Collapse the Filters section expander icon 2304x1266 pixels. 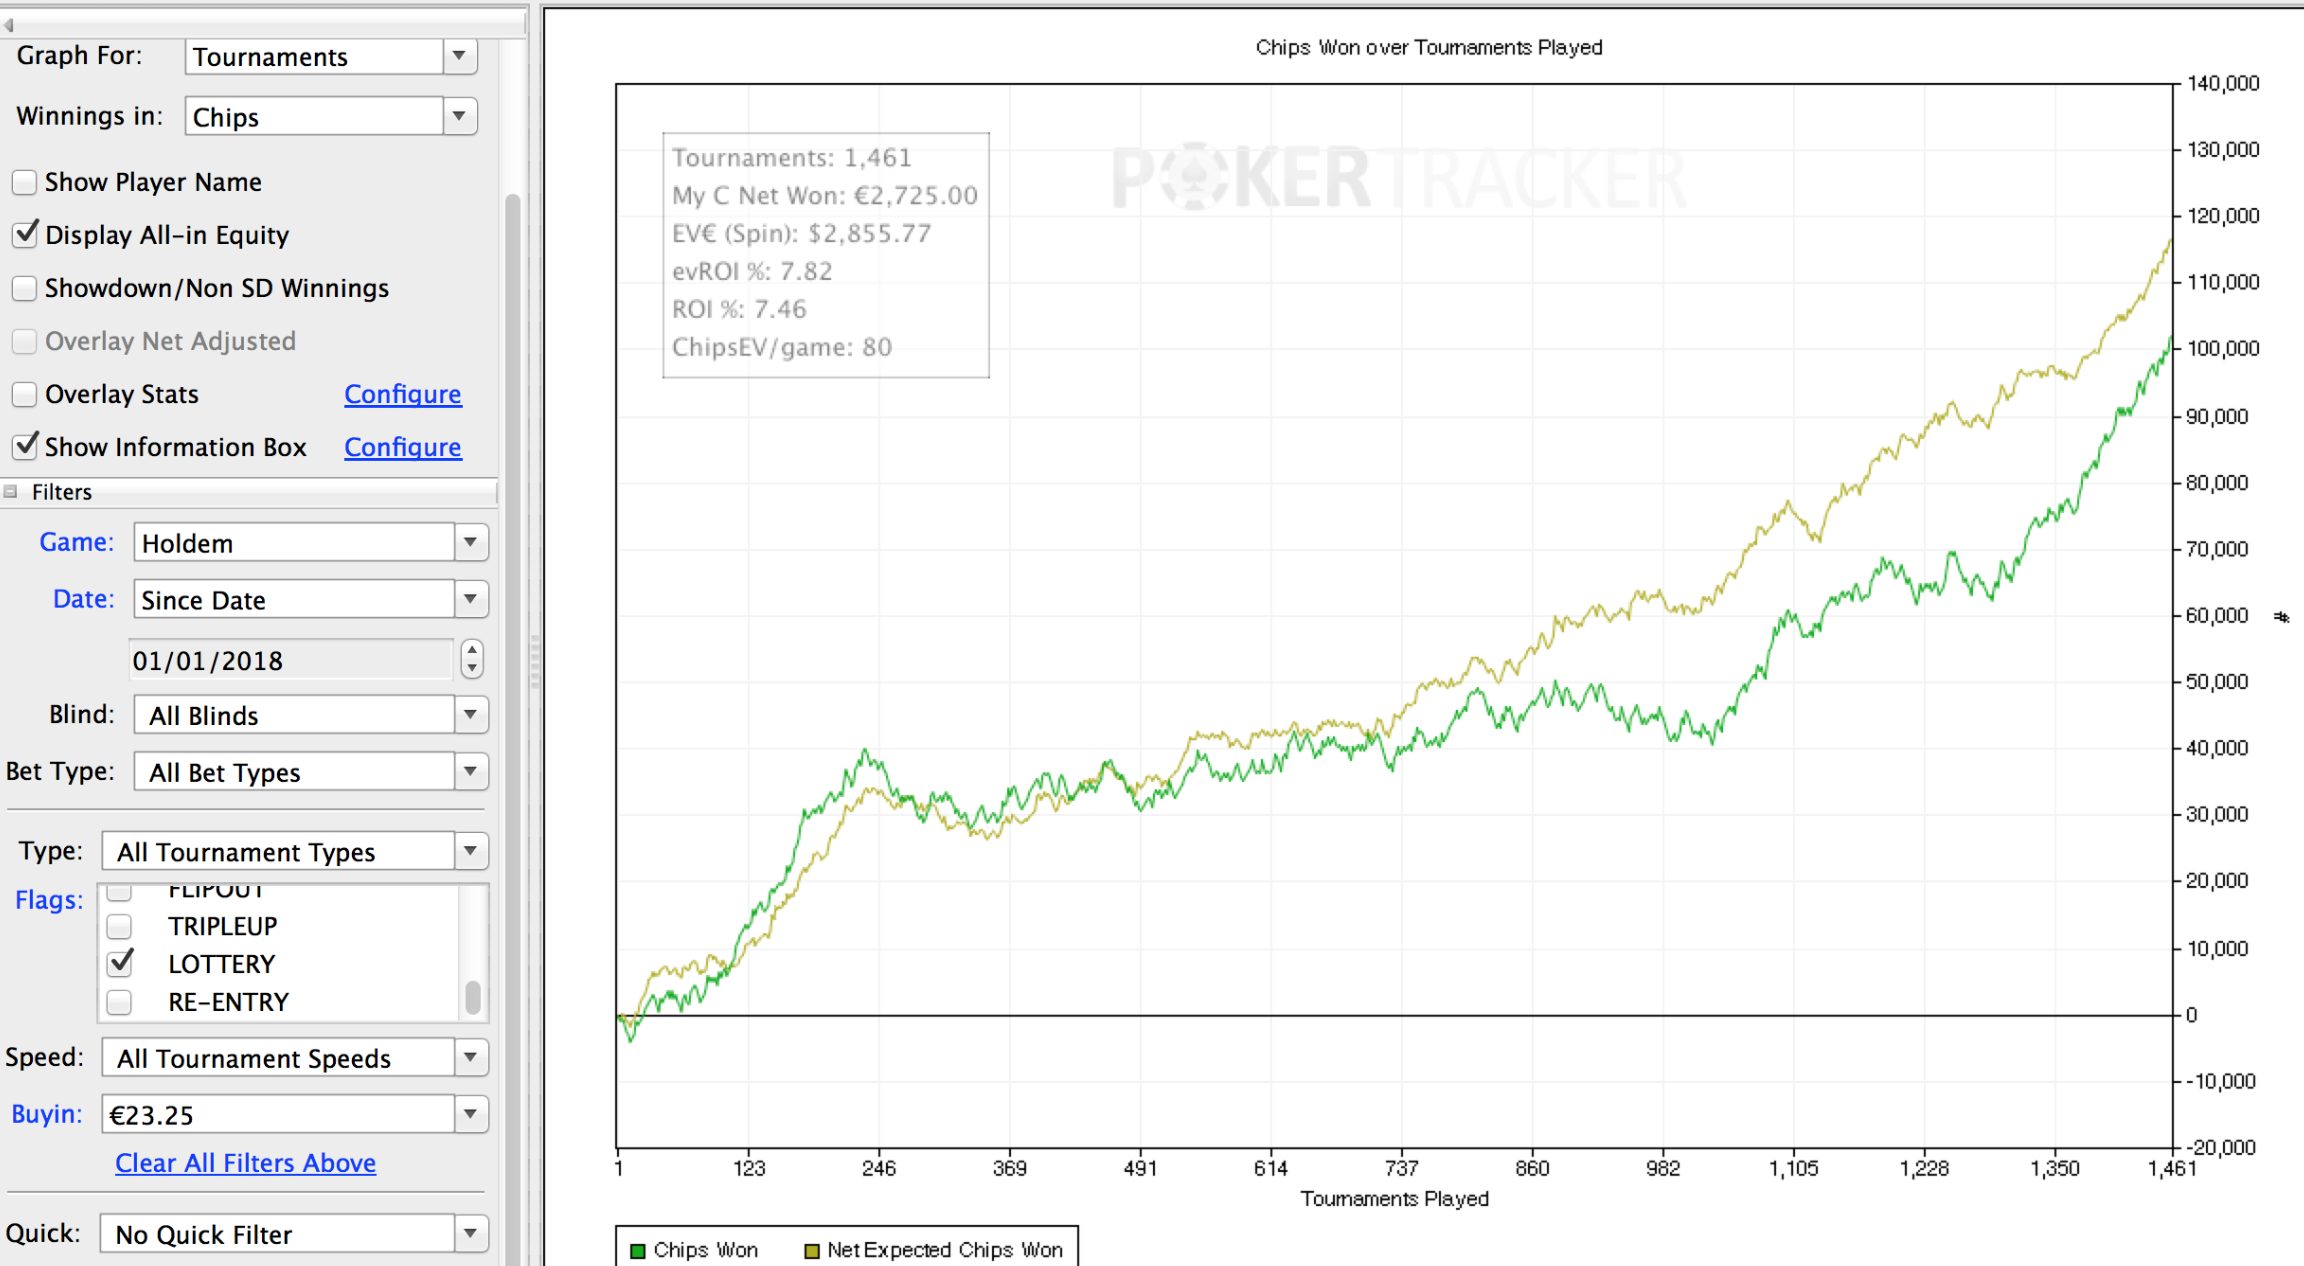coord(11,491)
